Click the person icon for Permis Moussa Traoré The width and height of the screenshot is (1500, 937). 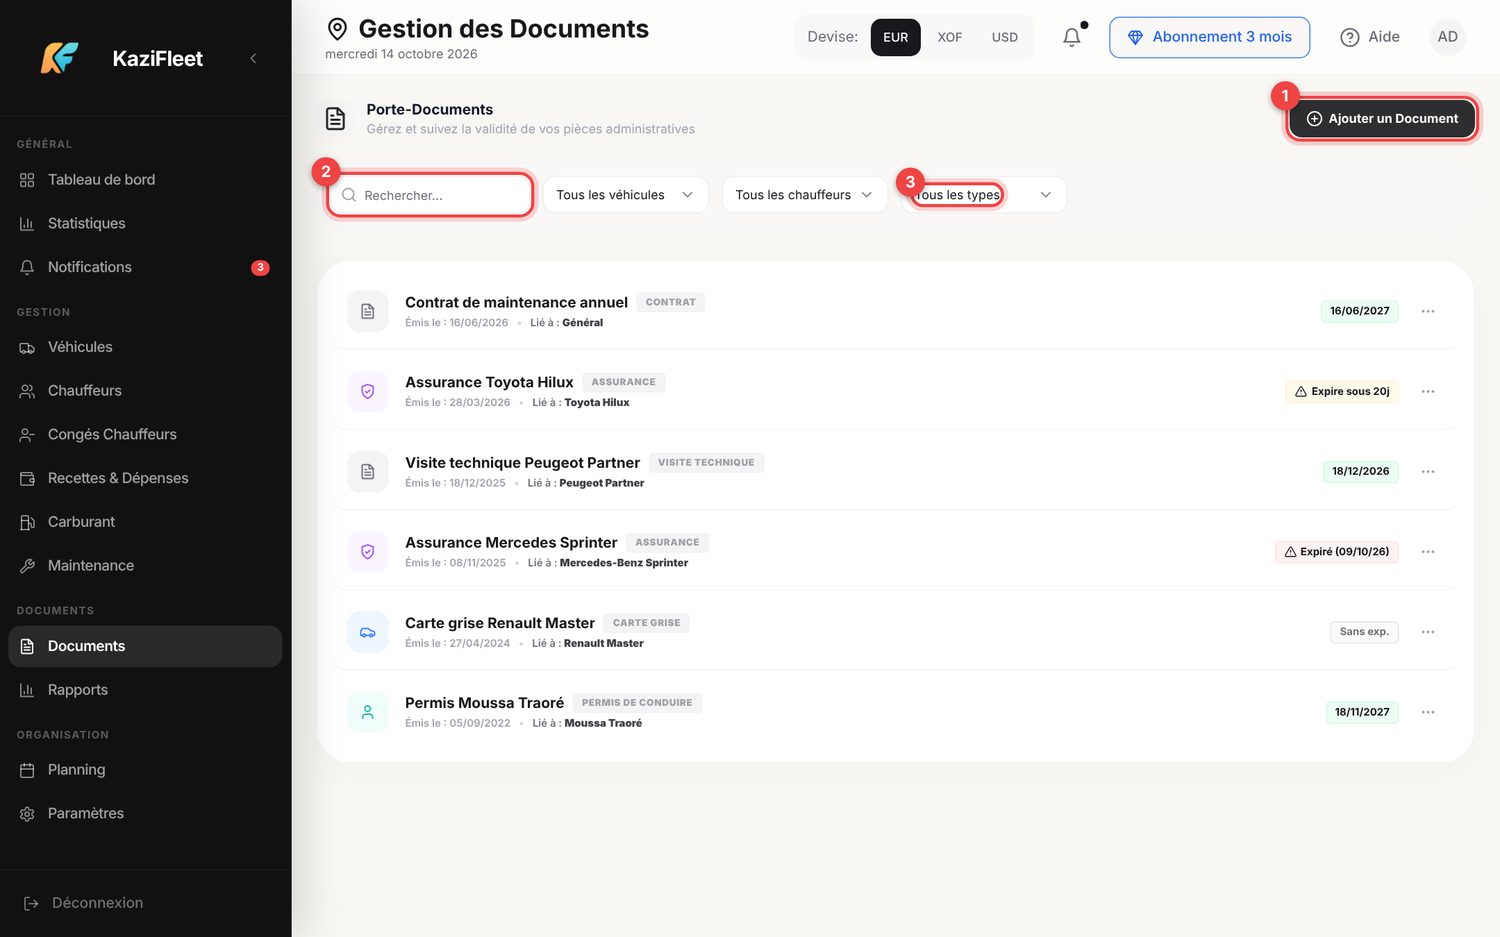pos(368,712)
